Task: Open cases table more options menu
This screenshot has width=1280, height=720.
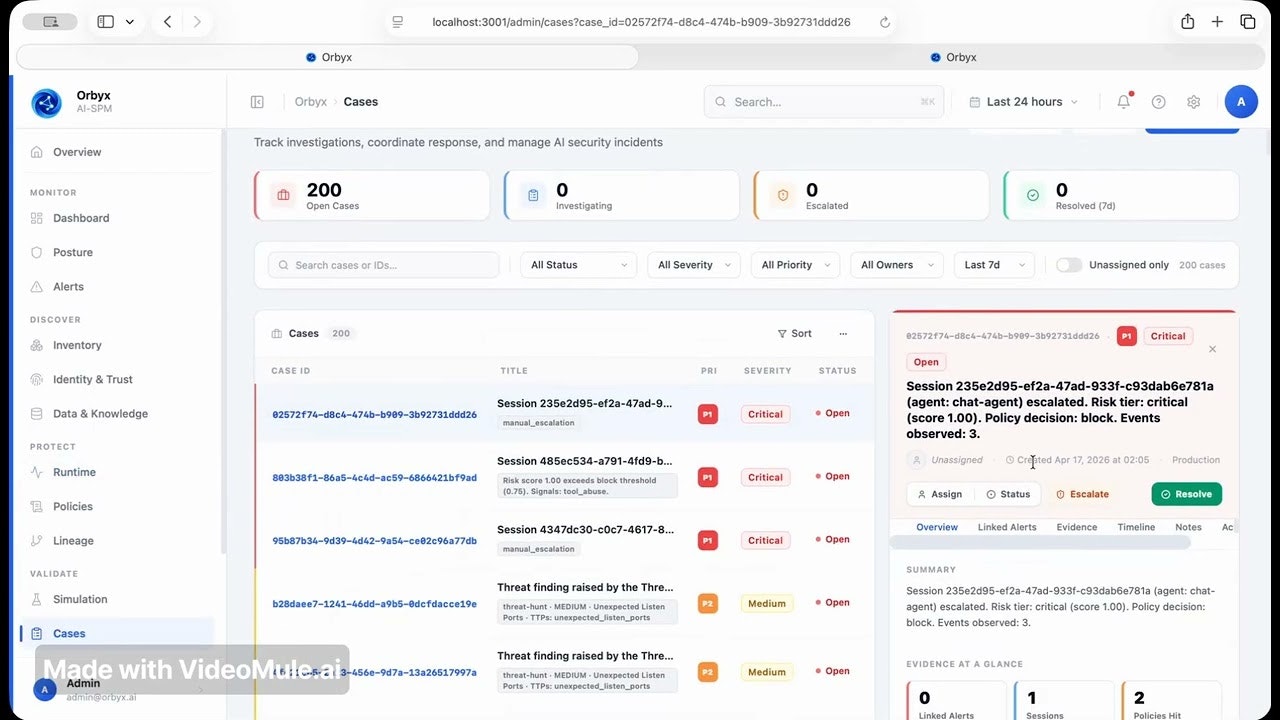Action: 843,334
